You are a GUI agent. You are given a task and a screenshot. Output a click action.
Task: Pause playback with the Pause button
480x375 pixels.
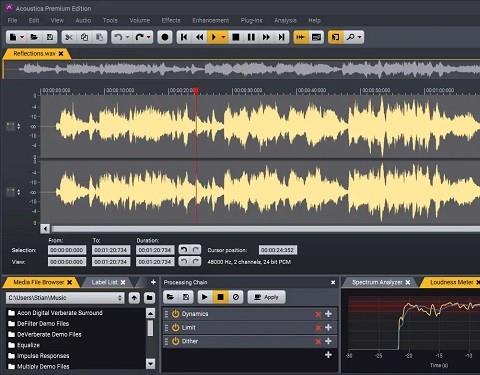251,37
